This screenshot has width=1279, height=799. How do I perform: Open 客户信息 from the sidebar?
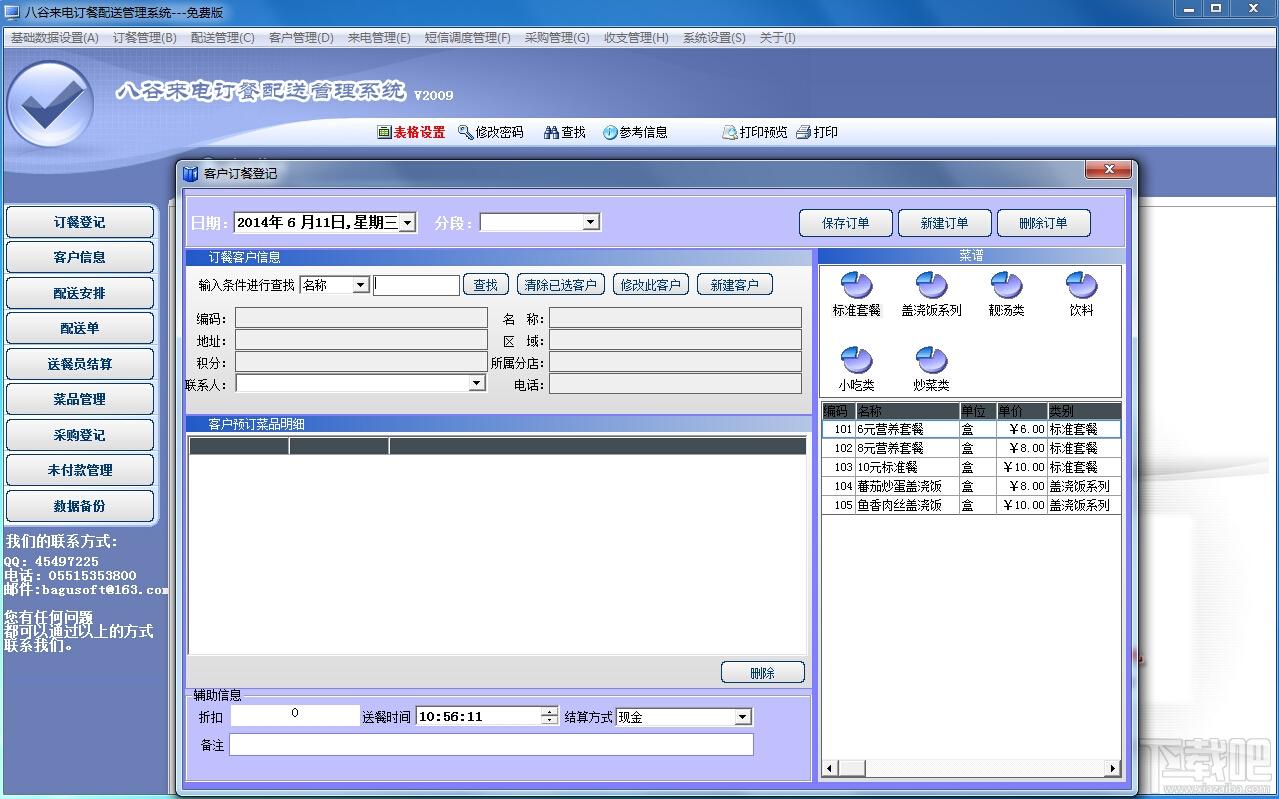(x=80, y=257)
